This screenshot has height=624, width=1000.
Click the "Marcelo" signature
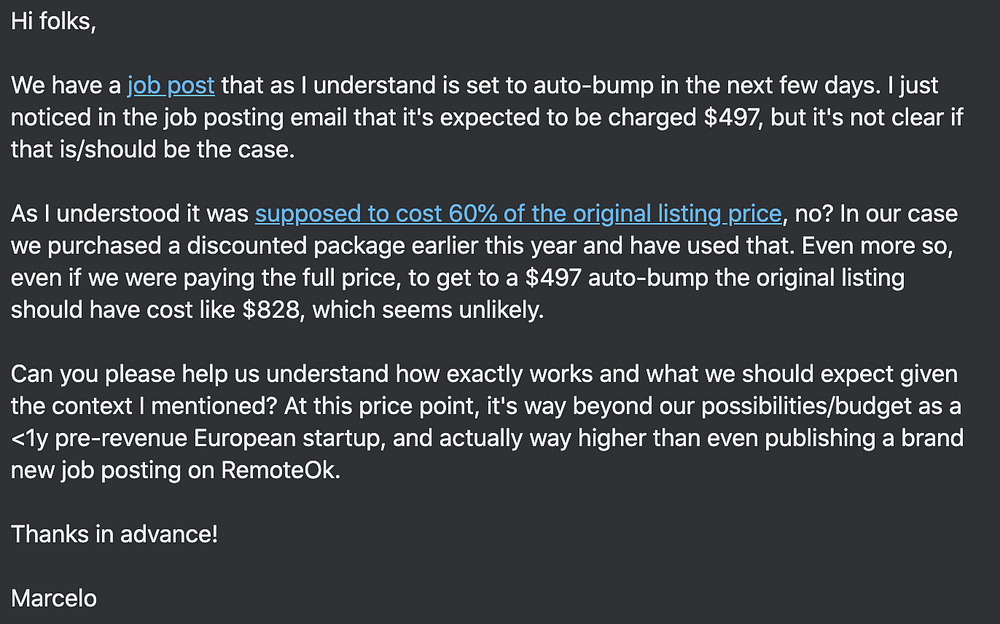(x=54, y=598)
